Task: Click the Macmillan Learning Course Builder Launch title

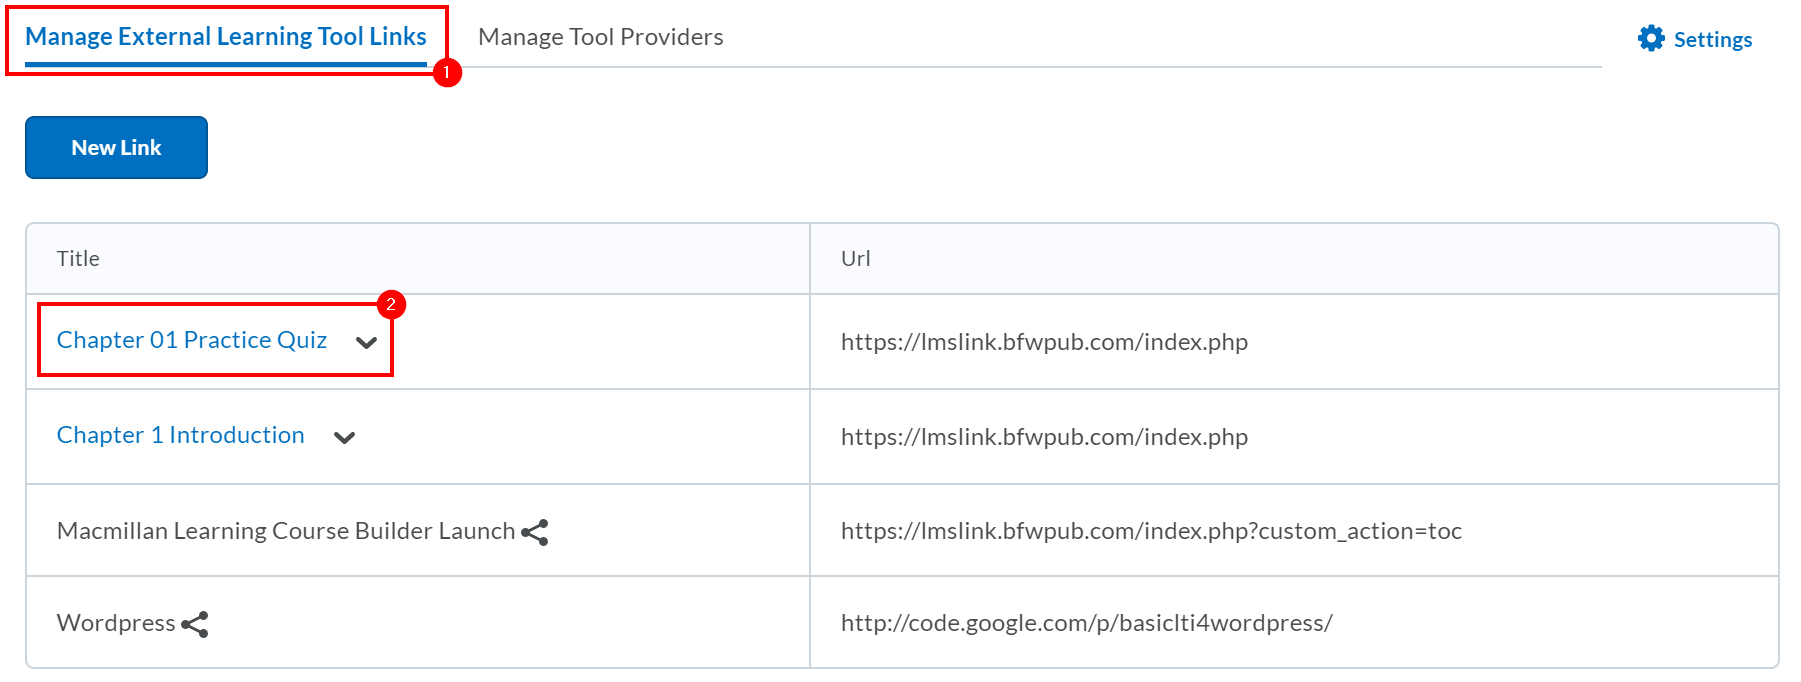Action: [x=285, y=531]
